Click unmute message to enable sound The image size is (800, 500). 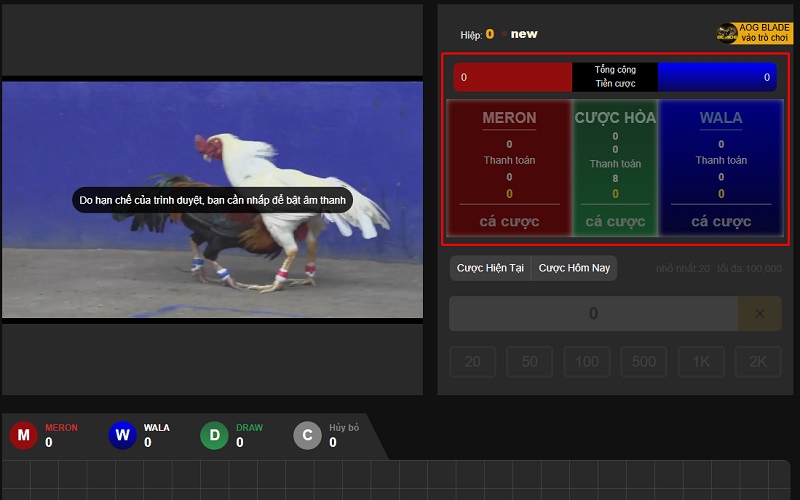[213, 200]
